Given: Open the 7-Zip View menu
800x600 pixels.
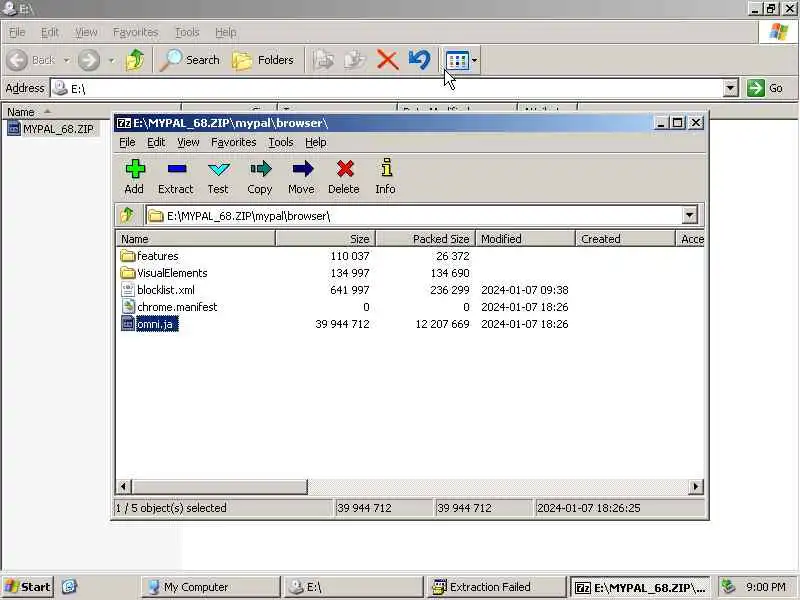Looking at the screenshot, I should click(x=188, y=142).
